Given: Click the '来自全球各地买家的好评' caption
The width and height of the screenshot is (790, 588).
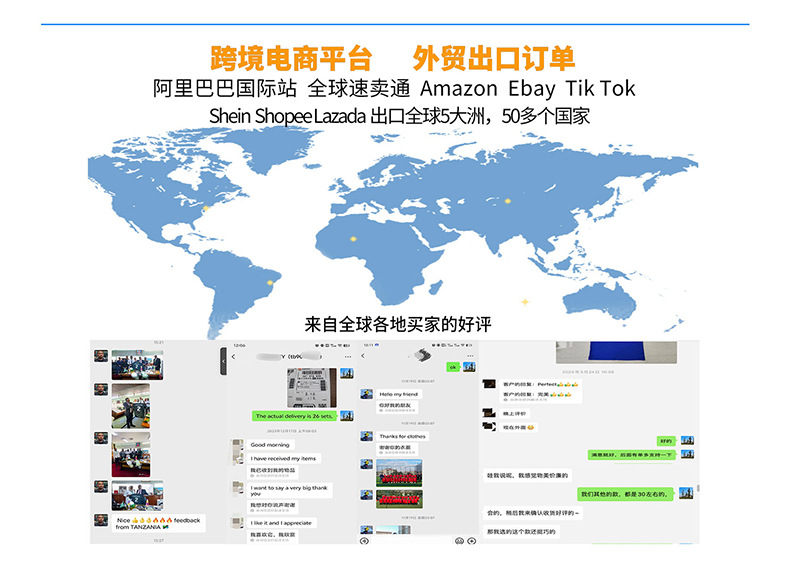Looking at the screenshot, I should 398,324.
